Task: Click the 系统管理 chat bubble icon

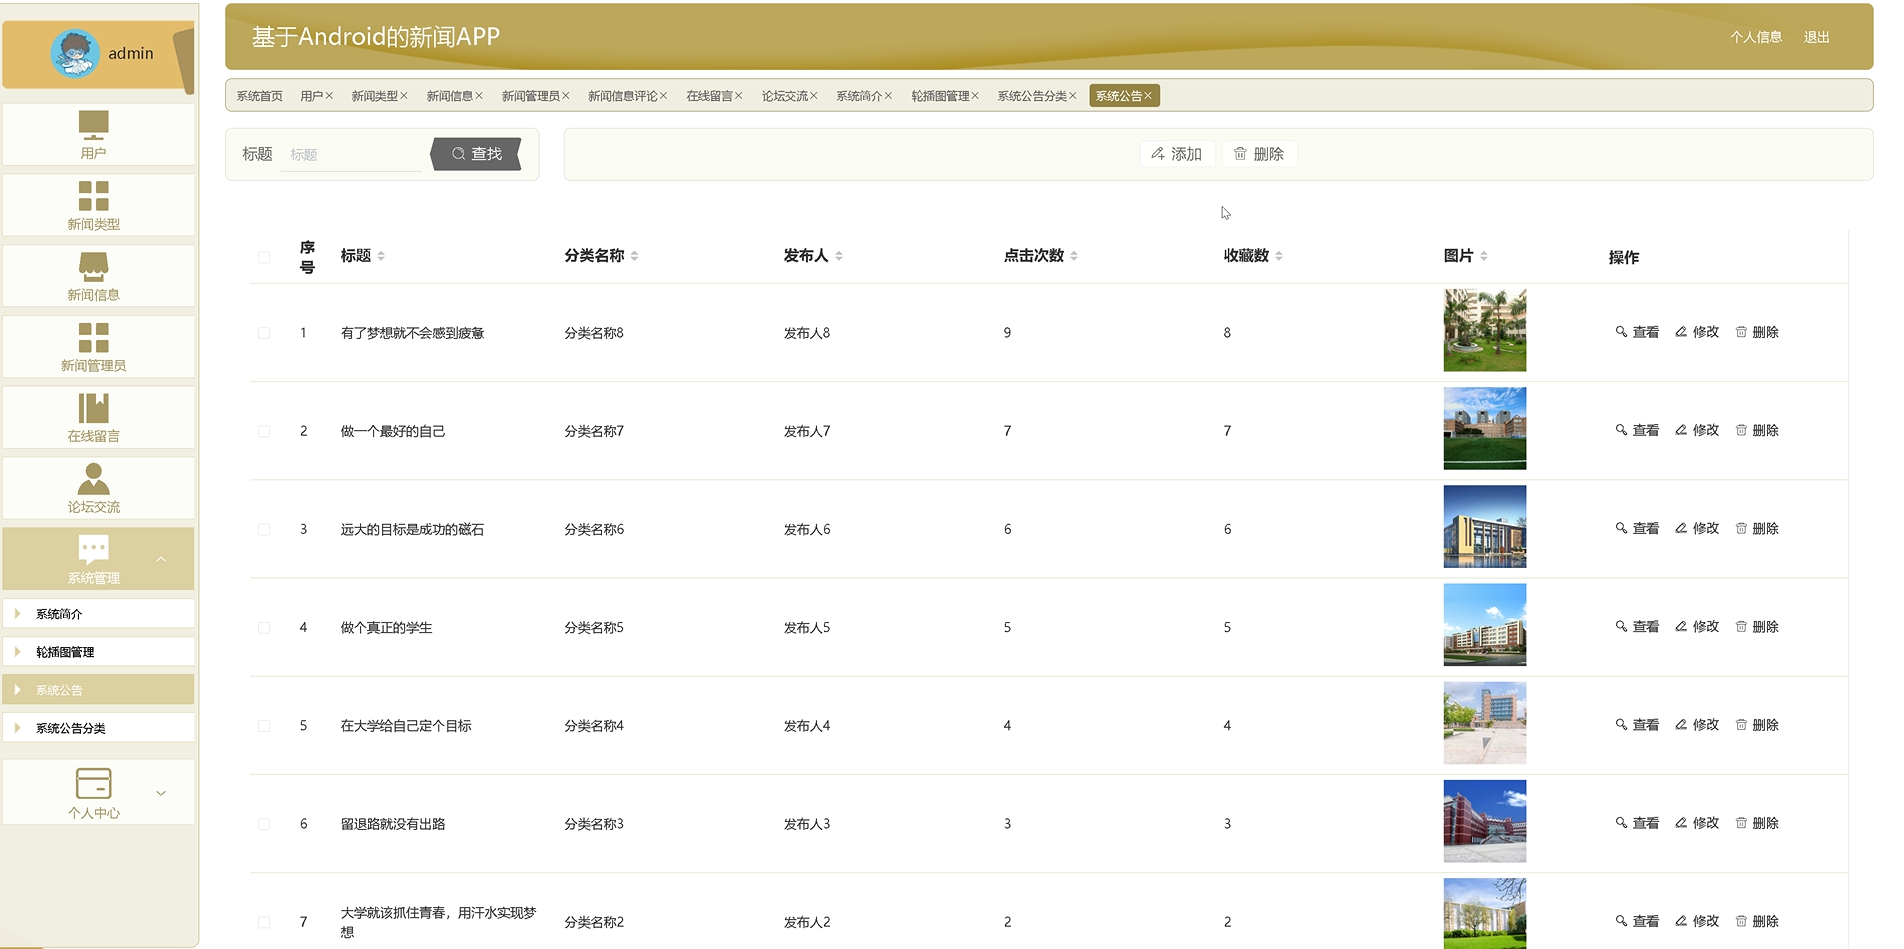Action: point(93,549)
